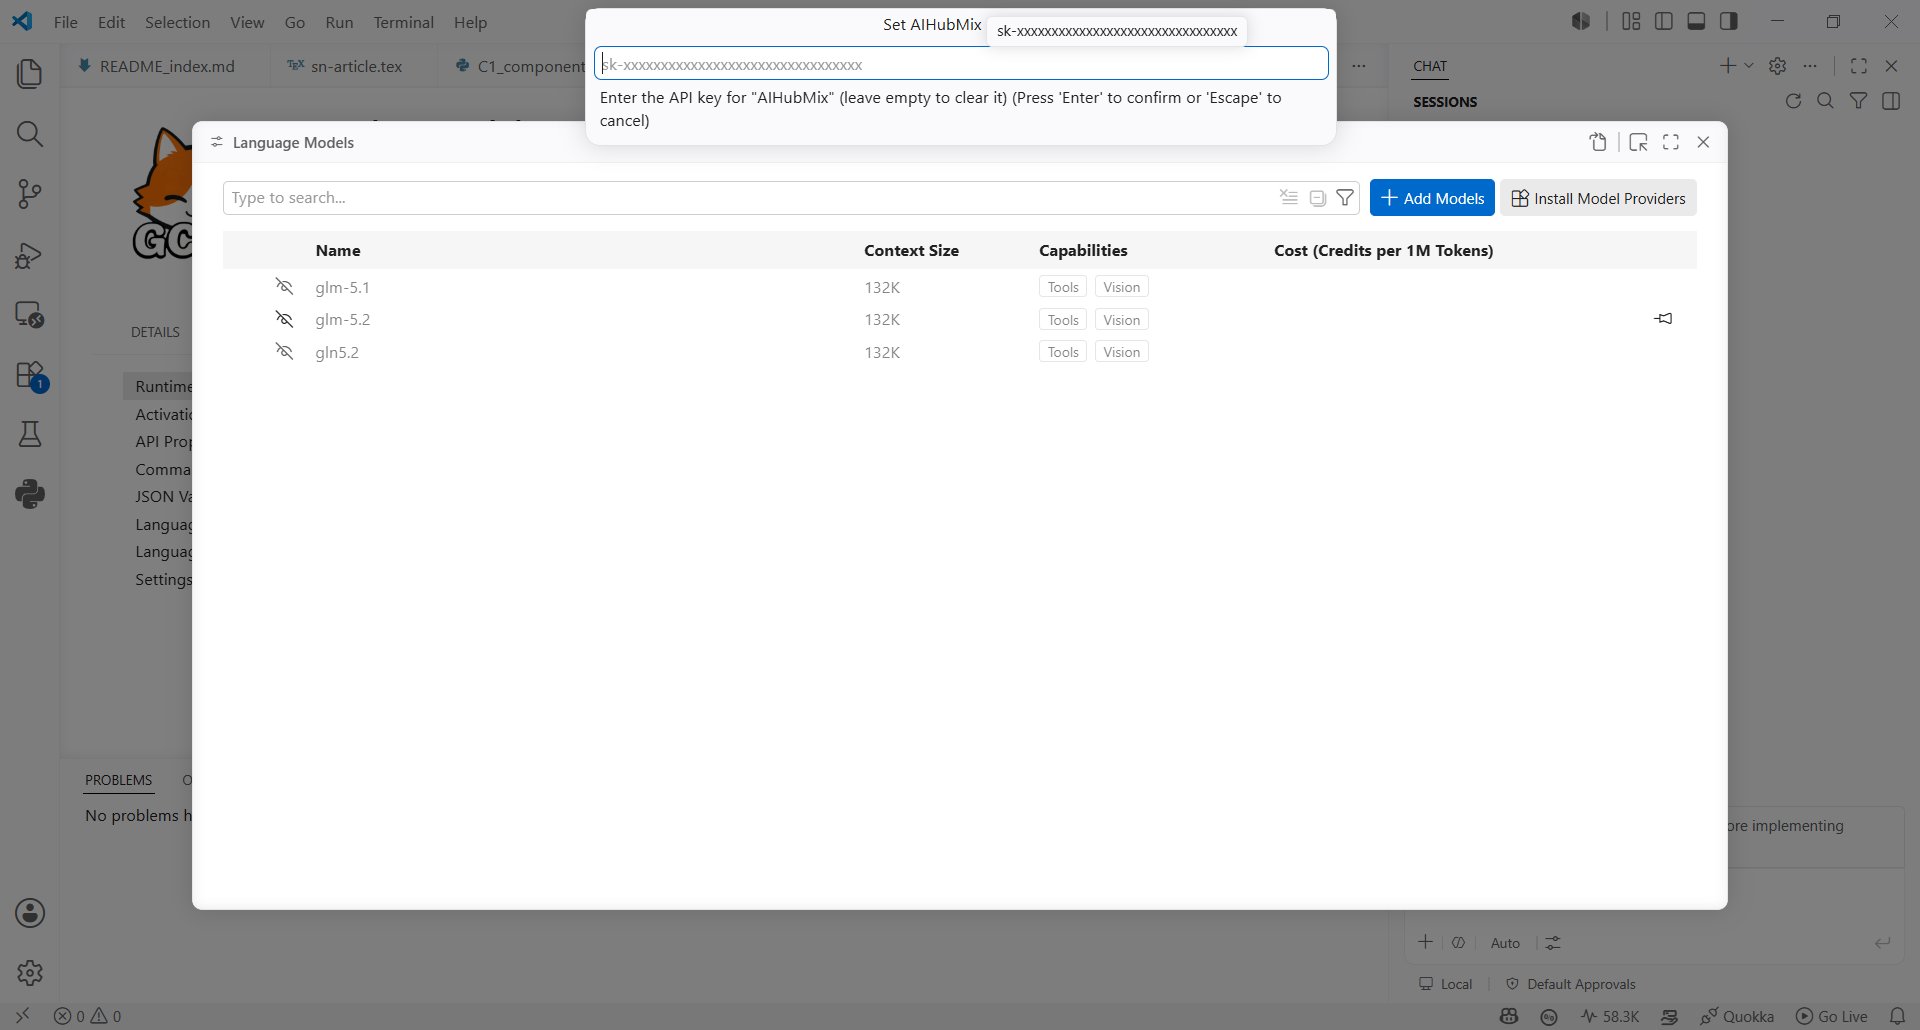Click the Customize Layout icon in title bar
Screen dimensions: 1920x1030
(1631, 21)
